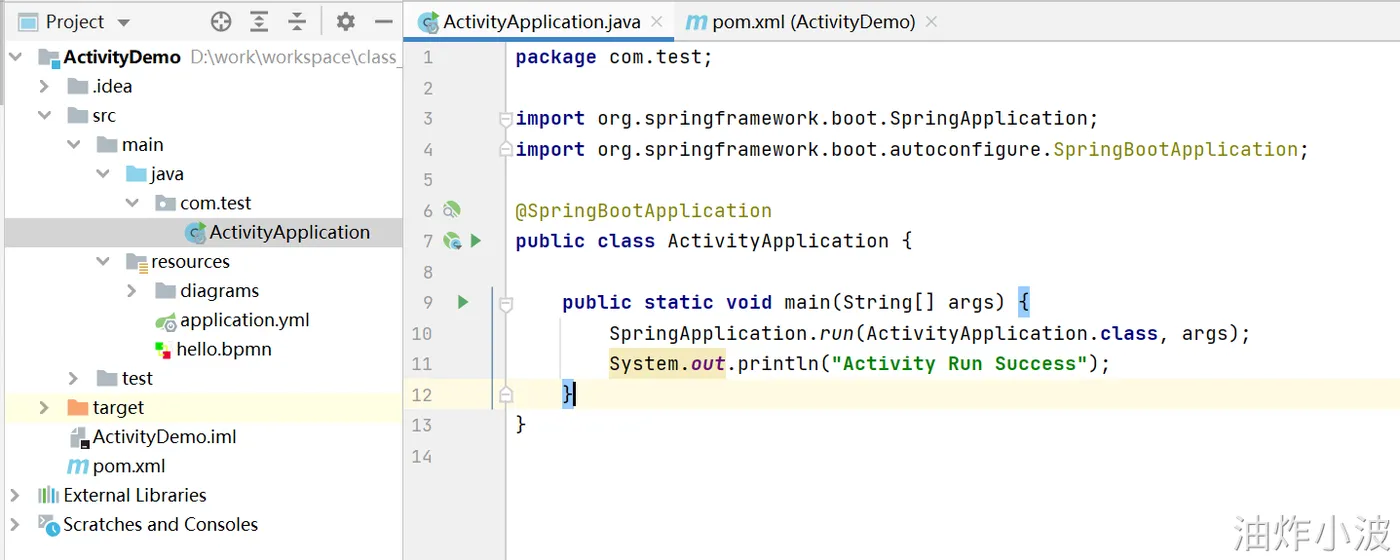Click the Expand All icon in Project toolbar

(x=259, y=21)
